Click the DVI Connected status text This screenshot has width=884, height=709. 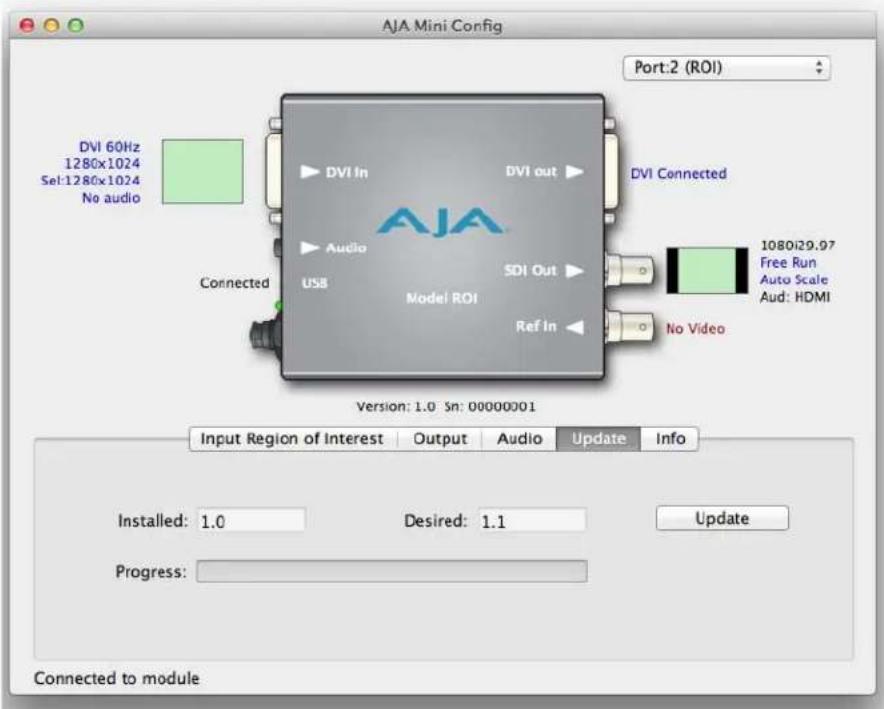(x=678, y=174)
